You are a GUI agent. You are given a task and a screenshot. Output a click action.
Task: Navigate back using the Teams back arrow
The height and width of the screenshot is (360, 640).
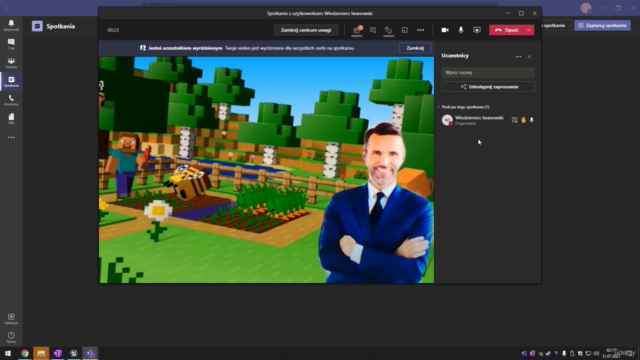[x=7, y=8]
